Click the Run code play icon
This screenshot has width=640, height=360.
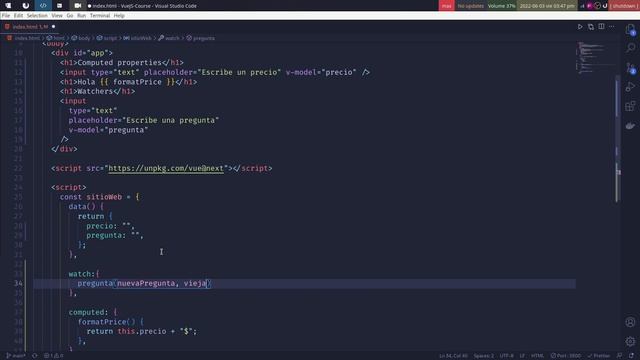(580, 27)
